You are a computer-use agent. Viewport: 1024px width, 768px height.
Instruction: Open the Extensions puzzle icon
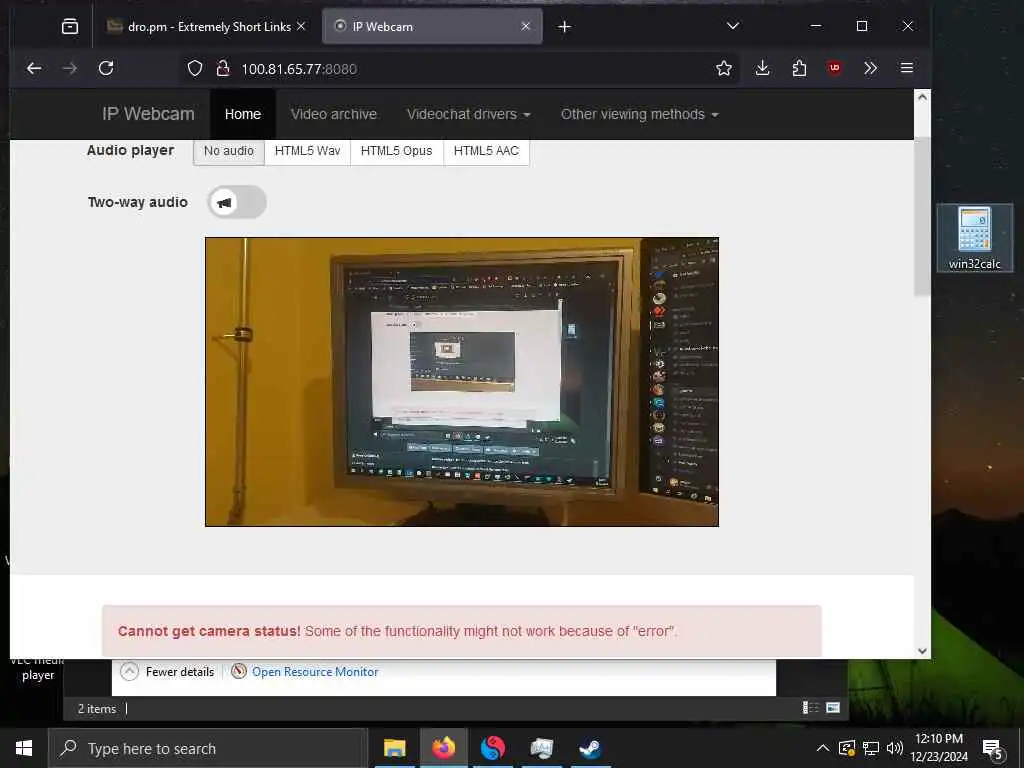click(799, 68)
